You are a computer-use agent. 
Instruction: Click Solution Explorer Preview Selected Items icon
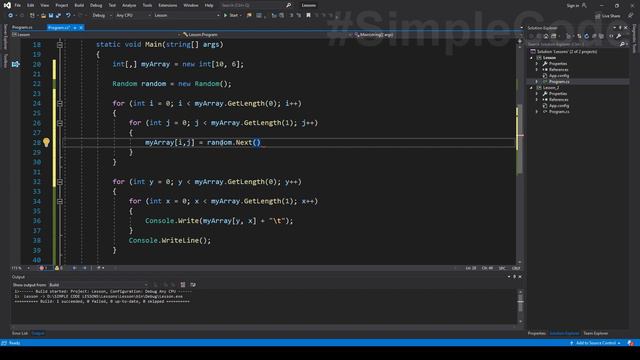[x=611, y=36]
